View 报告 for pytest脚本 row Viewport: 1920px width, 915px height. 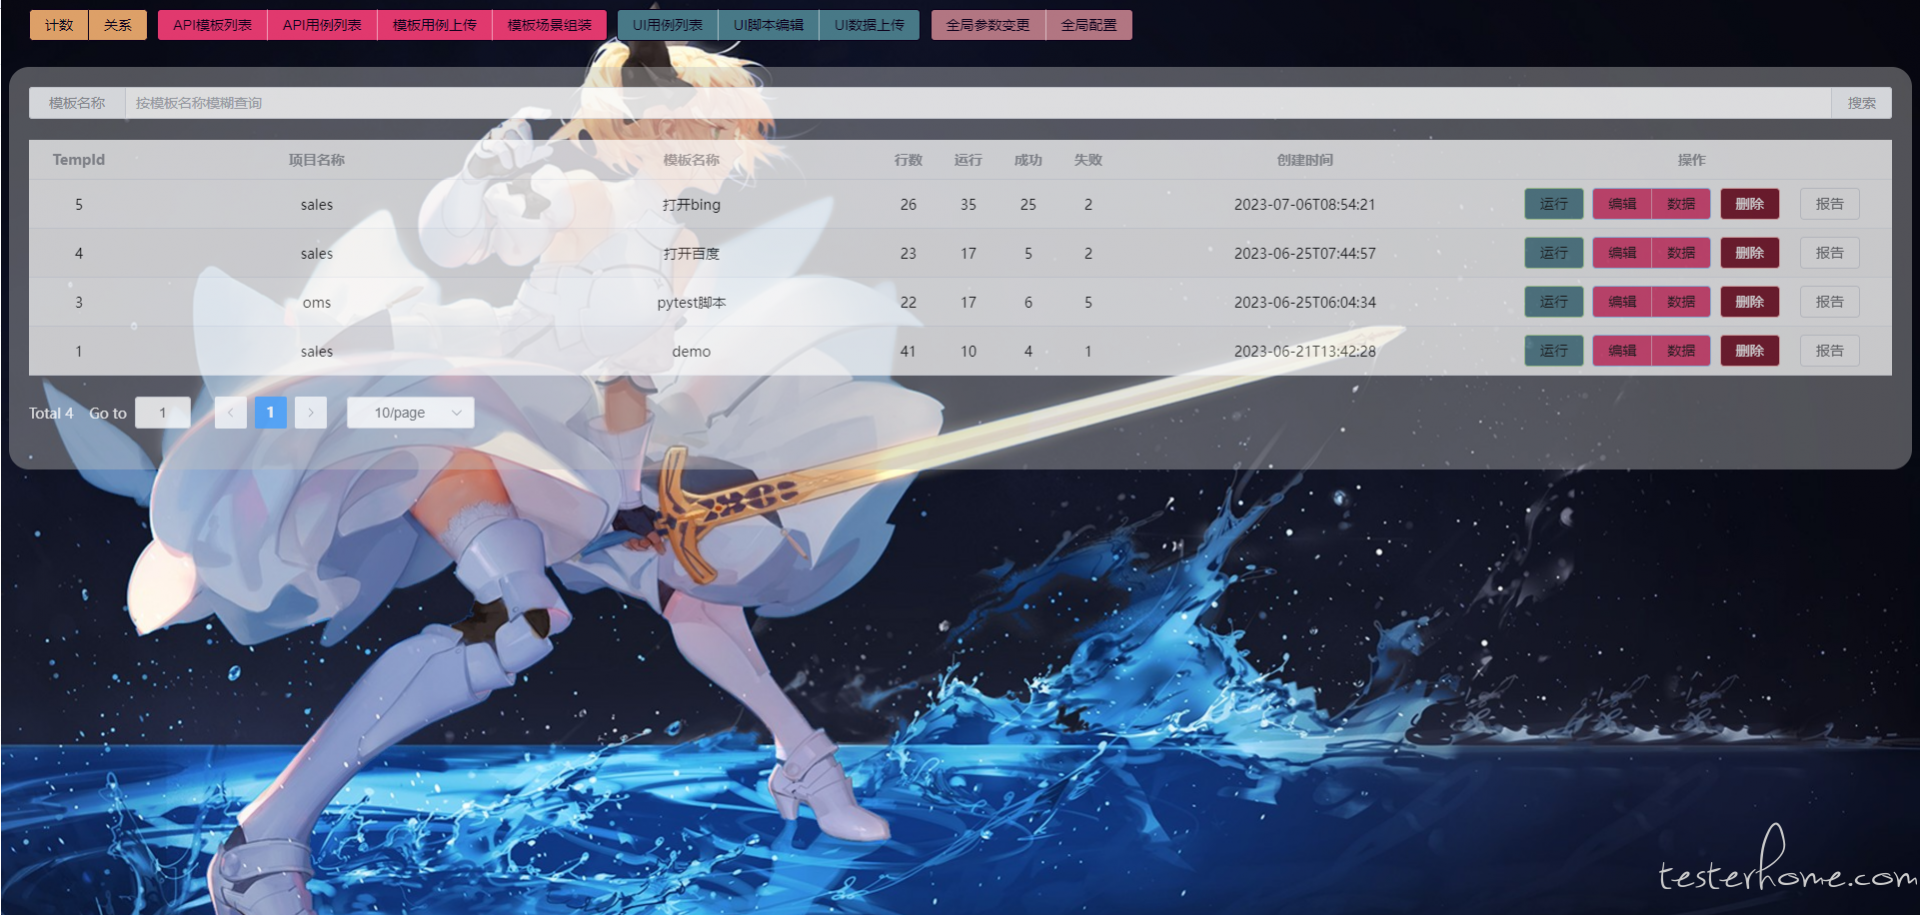tap(1829, 302)
